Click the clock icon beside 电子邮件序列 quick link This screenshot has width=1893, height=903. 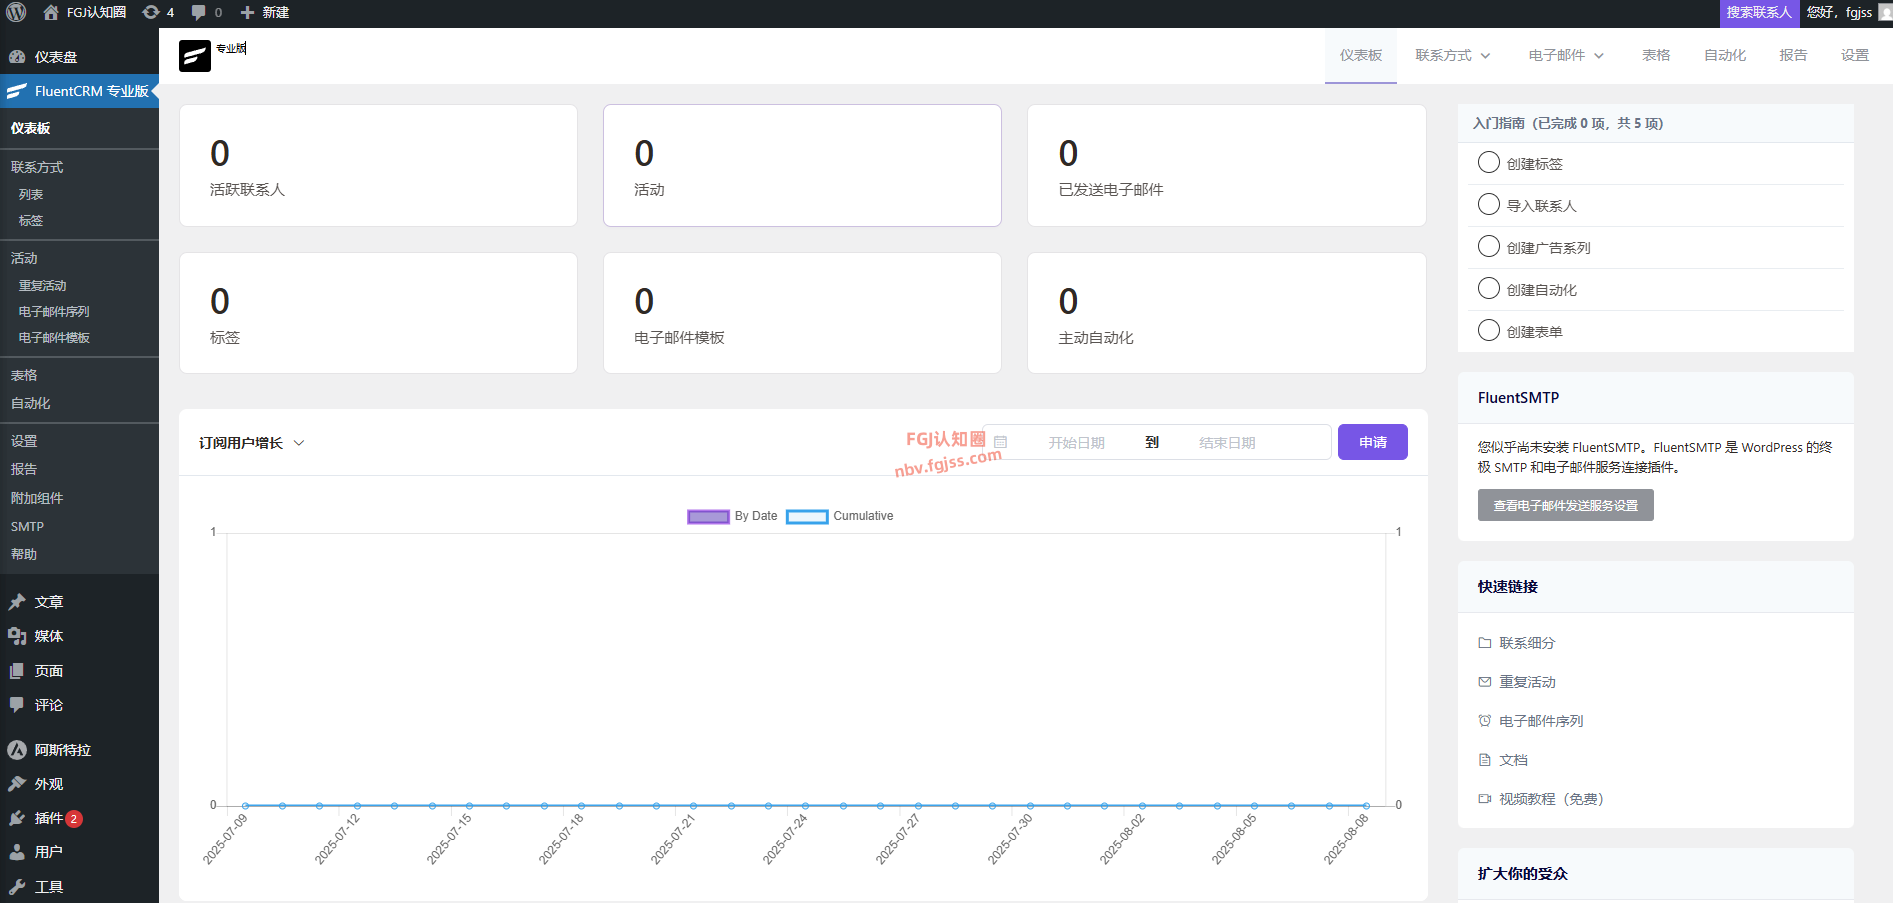click(1485, 721)
